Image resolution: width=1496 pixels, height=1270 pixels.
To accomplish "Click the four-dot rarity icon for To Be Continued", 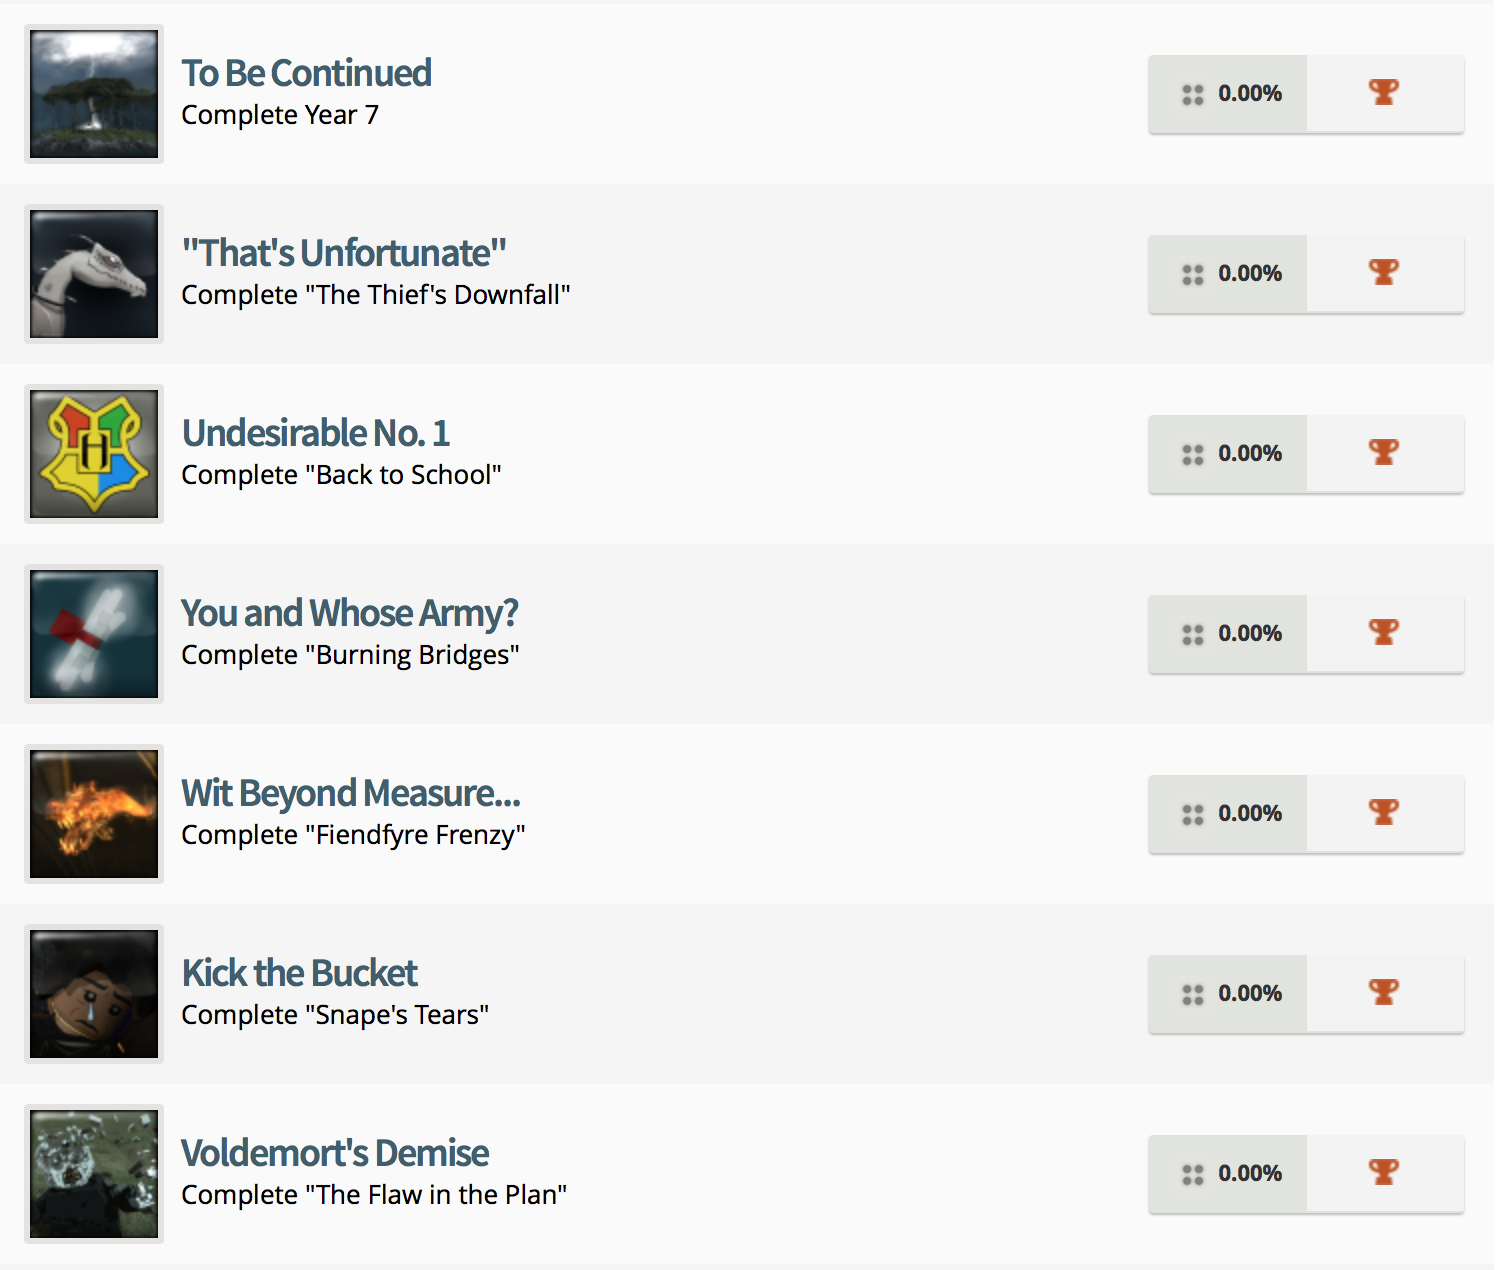I will point(1193,94).
